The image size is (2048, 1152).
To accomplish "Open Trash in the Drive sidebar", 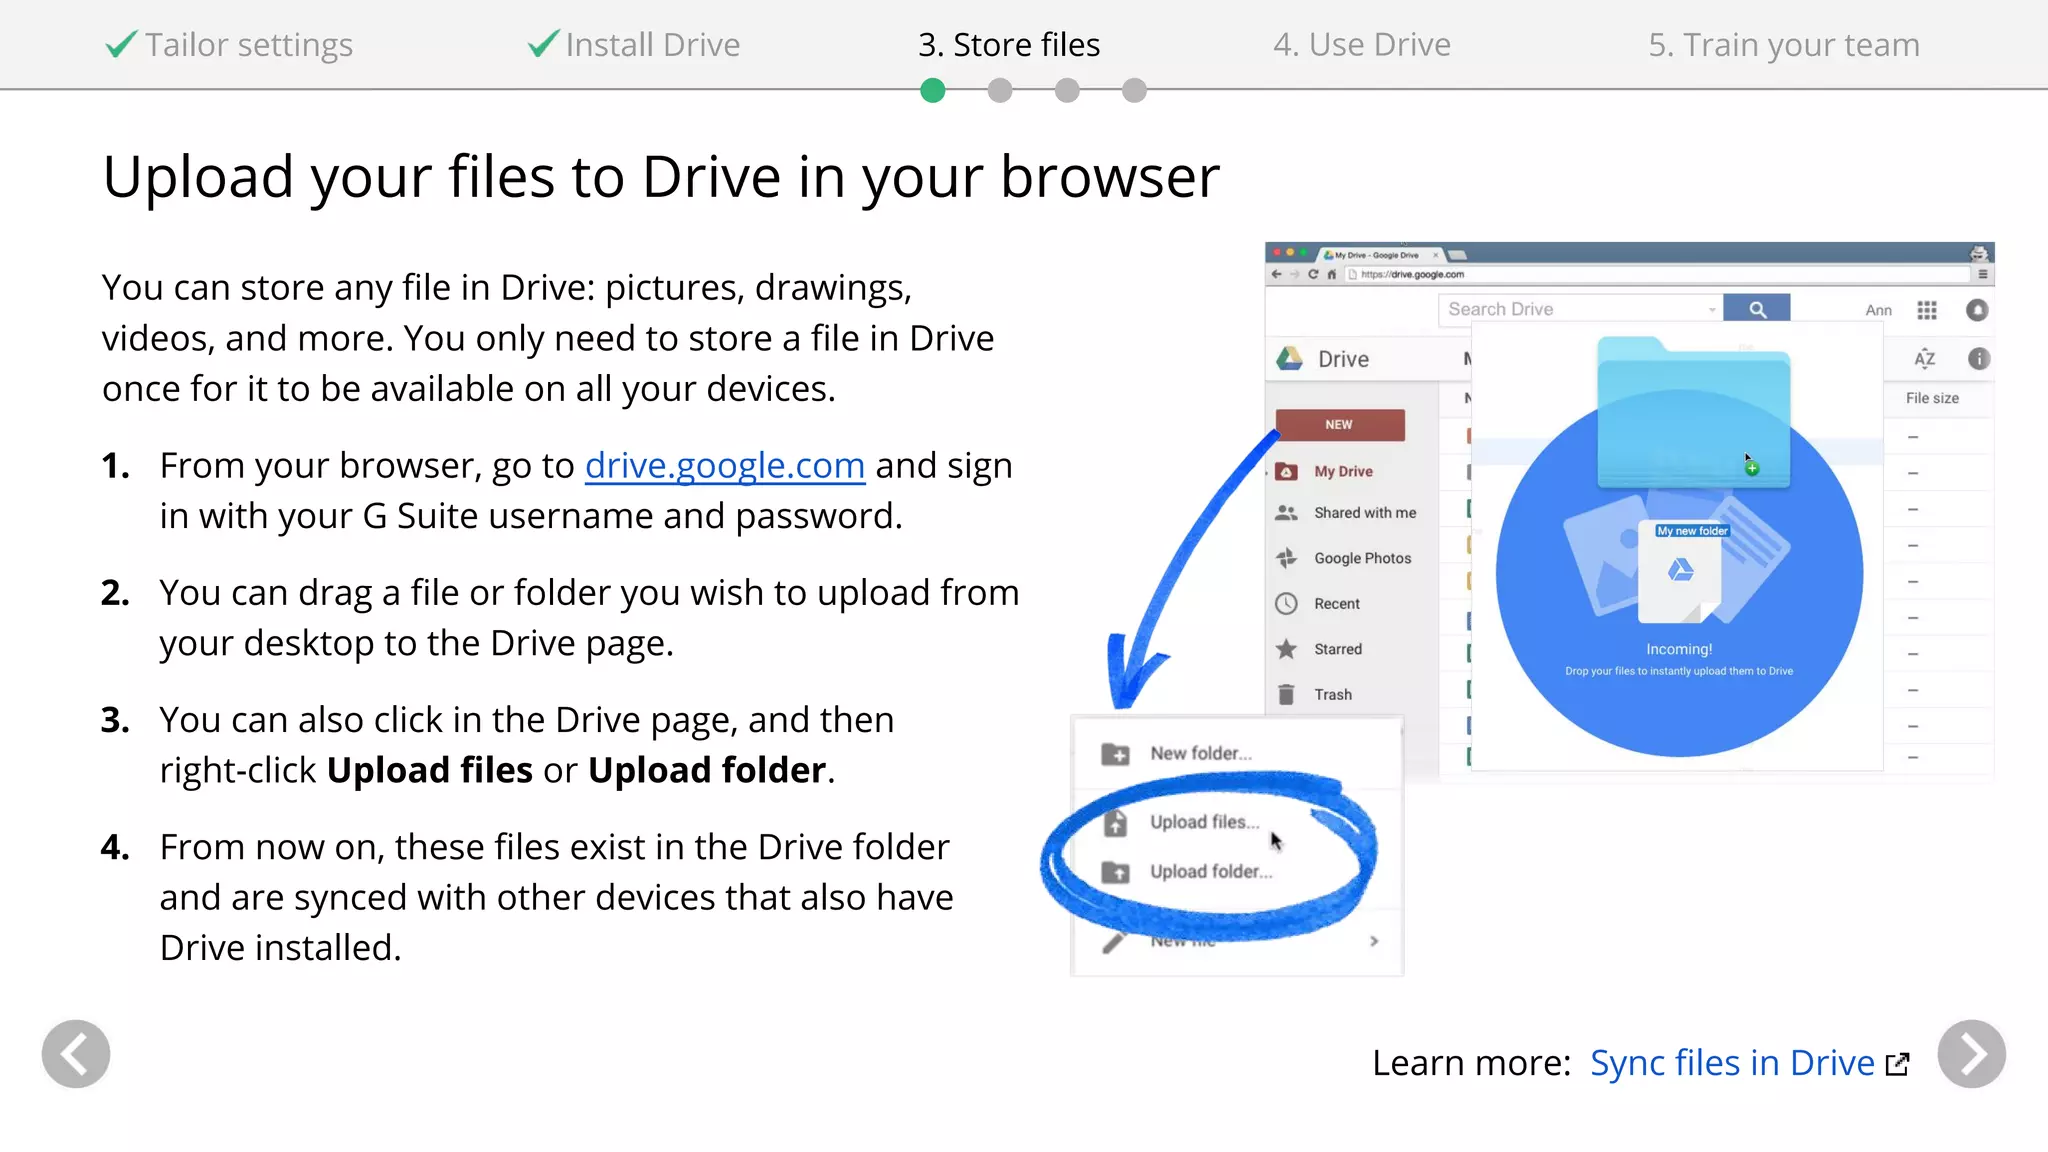I will (1333, 694).
